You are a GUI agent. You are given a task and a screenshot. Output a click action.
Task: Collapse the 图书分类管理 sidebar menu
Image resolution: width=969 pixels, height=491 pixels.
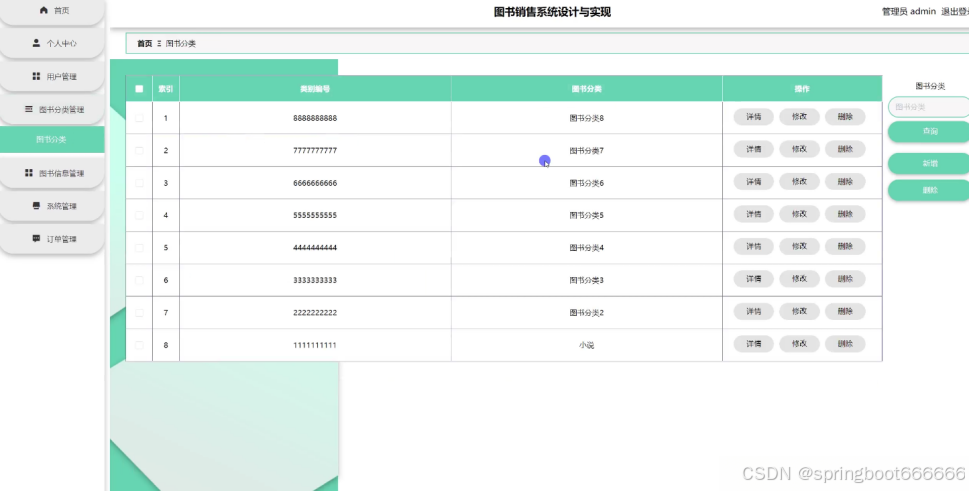coord(52,109)
